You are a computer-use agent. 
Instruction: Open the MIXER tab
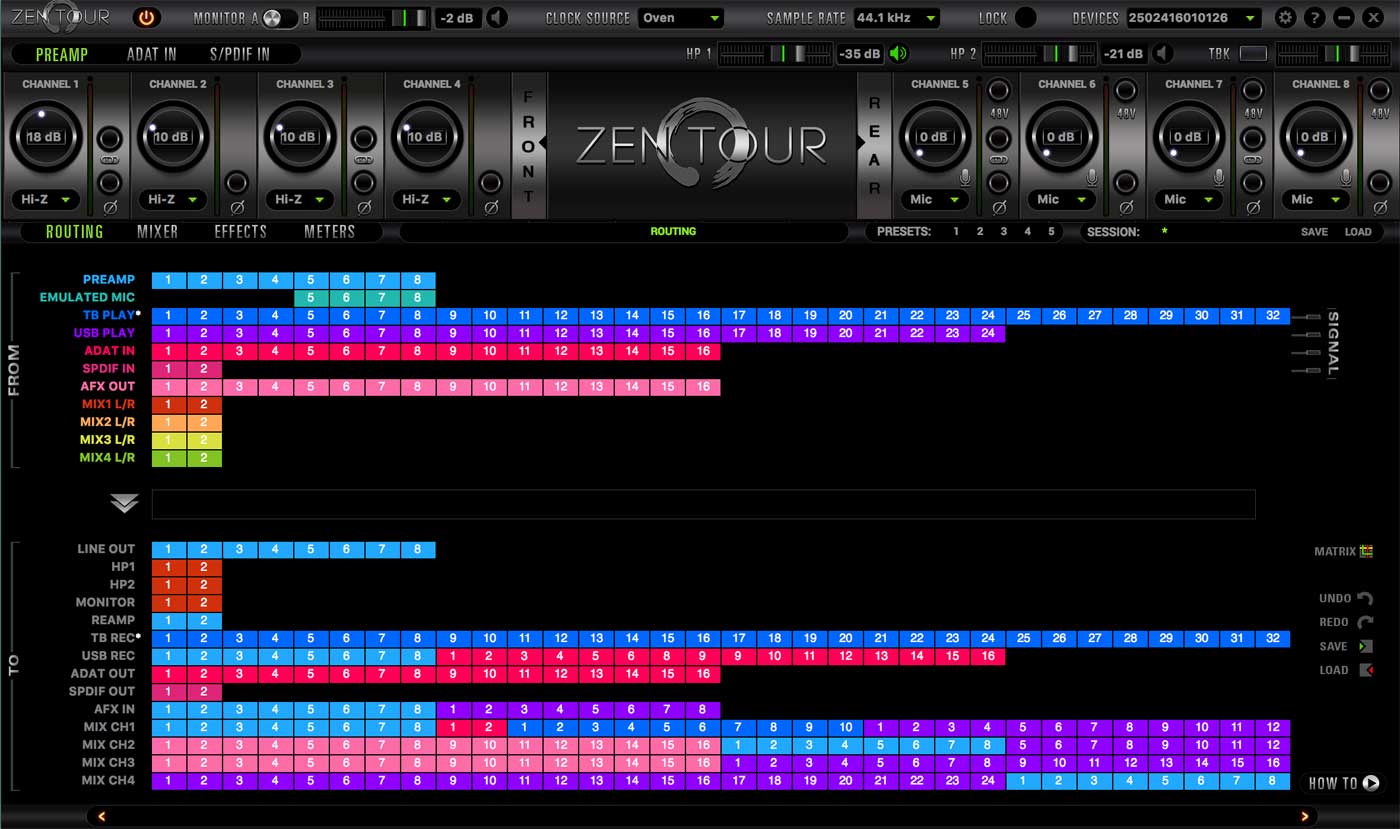[x=157, y=231]
